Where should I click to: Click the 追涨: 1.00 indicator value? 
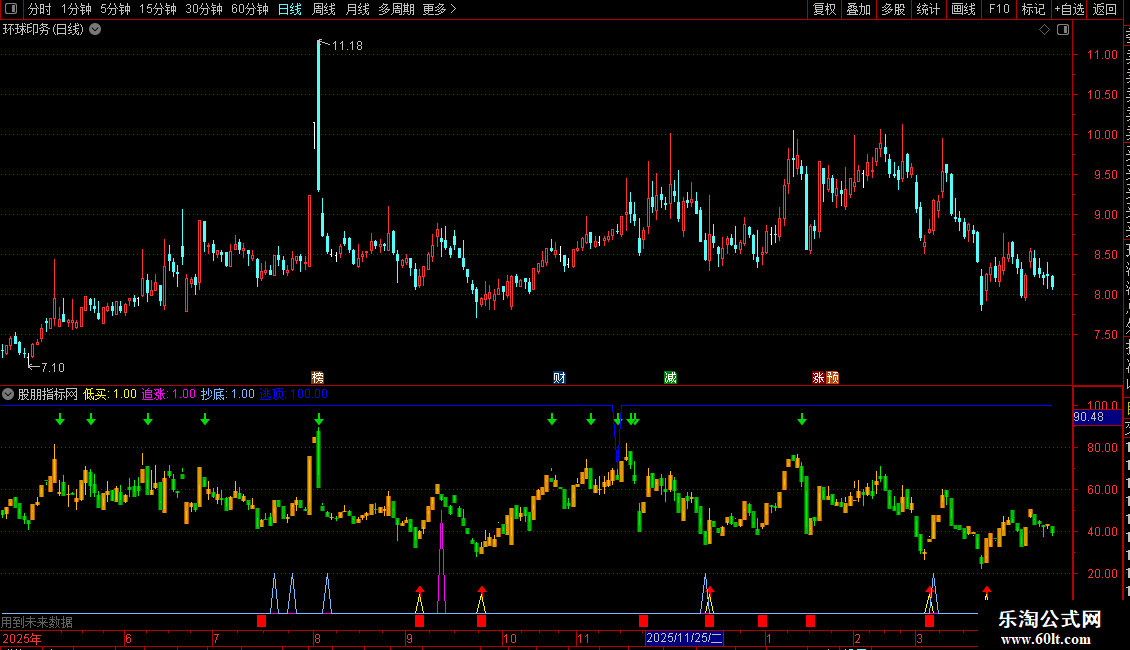tap(169, 394)
